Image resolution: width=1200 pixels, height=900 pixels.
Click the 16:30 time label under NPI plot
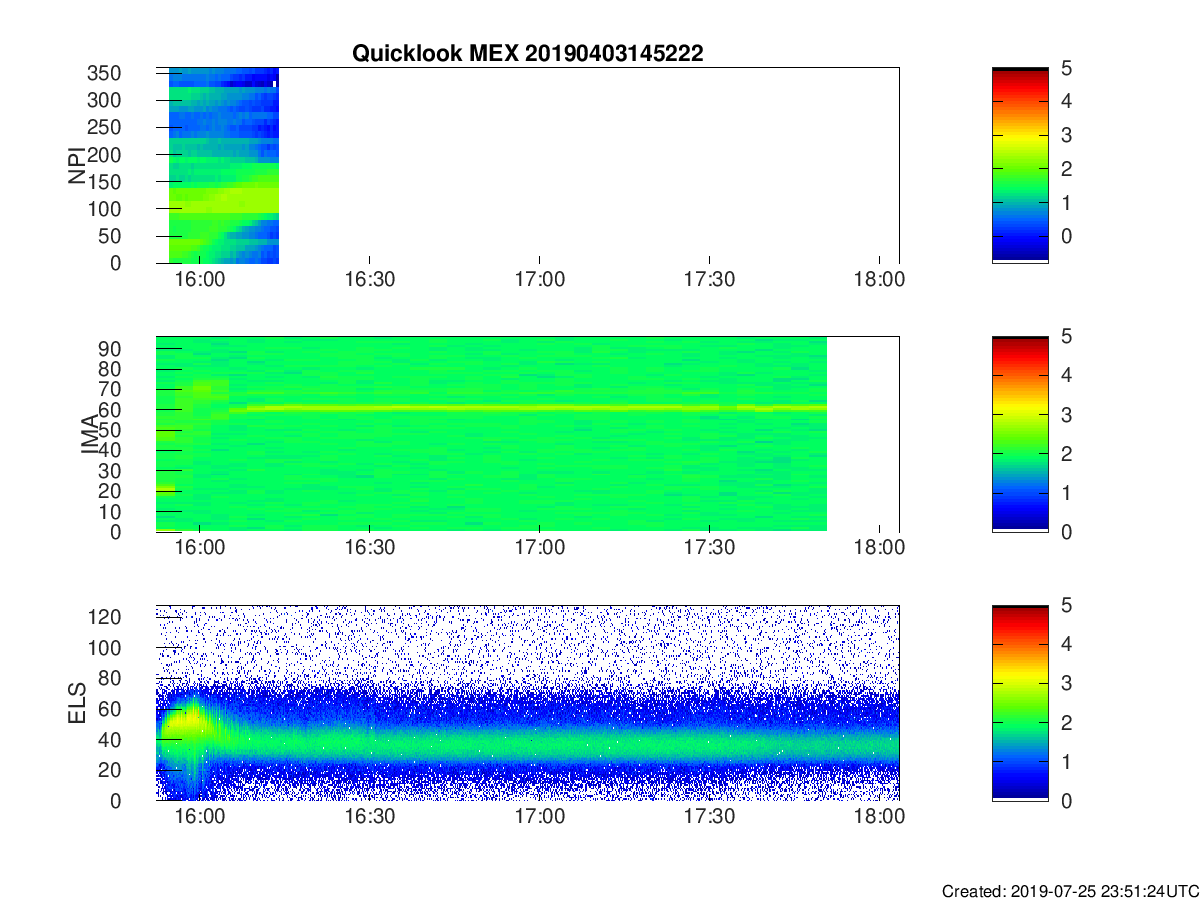point(370,279)
